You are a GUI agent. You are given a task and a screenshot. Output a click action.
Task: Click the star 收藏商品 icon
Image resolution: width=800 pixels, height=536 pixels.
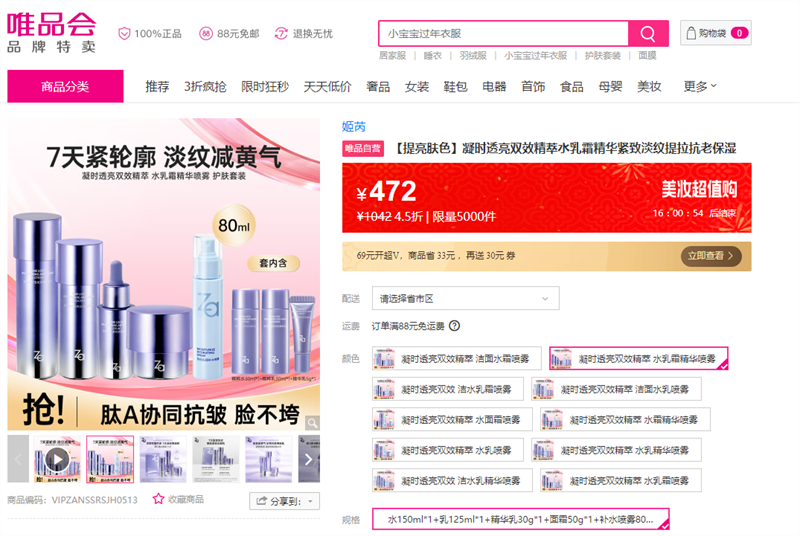coord(158,499)
